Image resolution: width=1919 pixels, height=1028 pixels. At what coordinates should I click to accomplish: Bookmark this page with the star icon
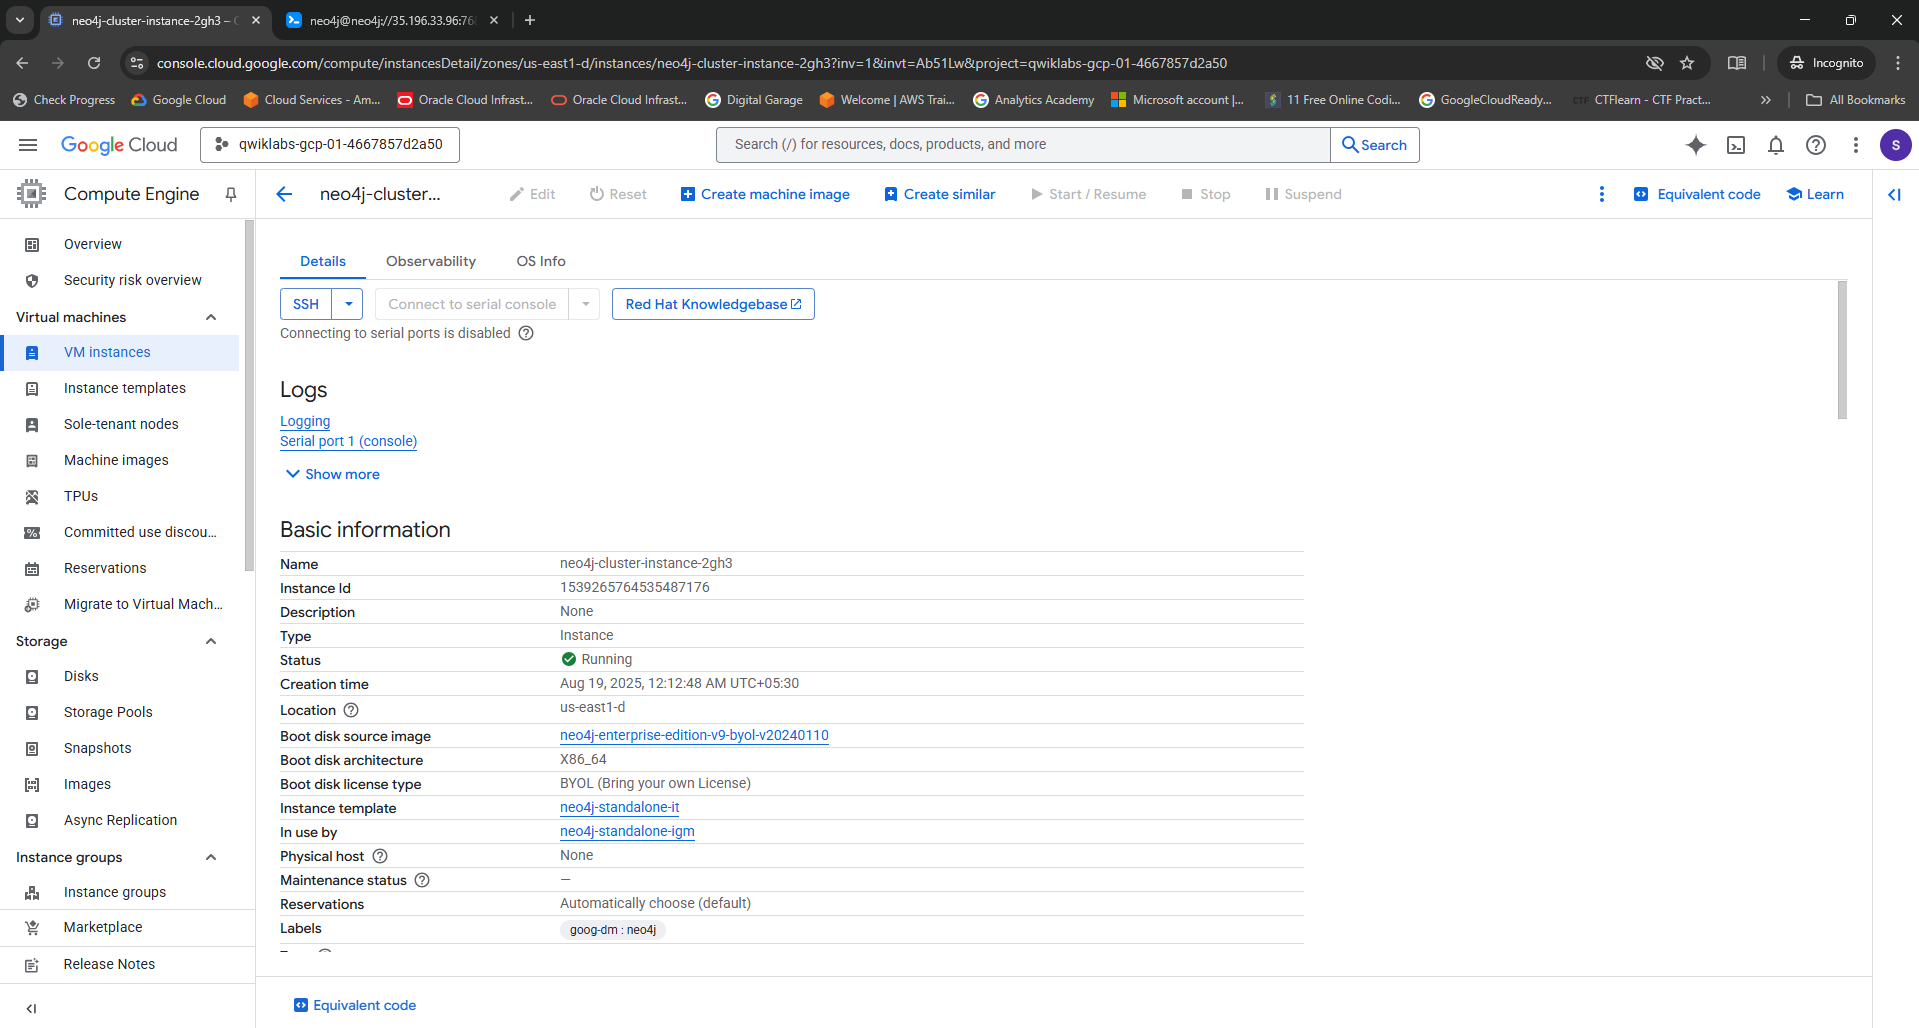[1687, 63]
